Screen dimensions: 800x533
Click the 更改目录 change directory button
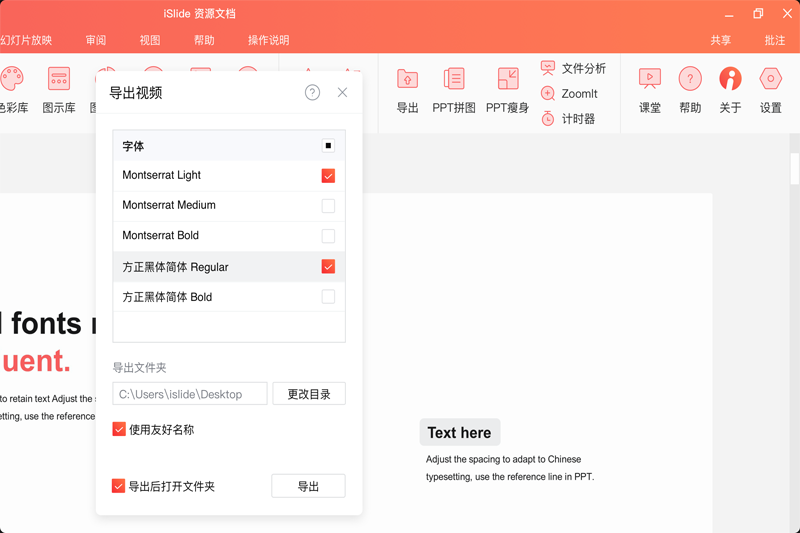309,394
